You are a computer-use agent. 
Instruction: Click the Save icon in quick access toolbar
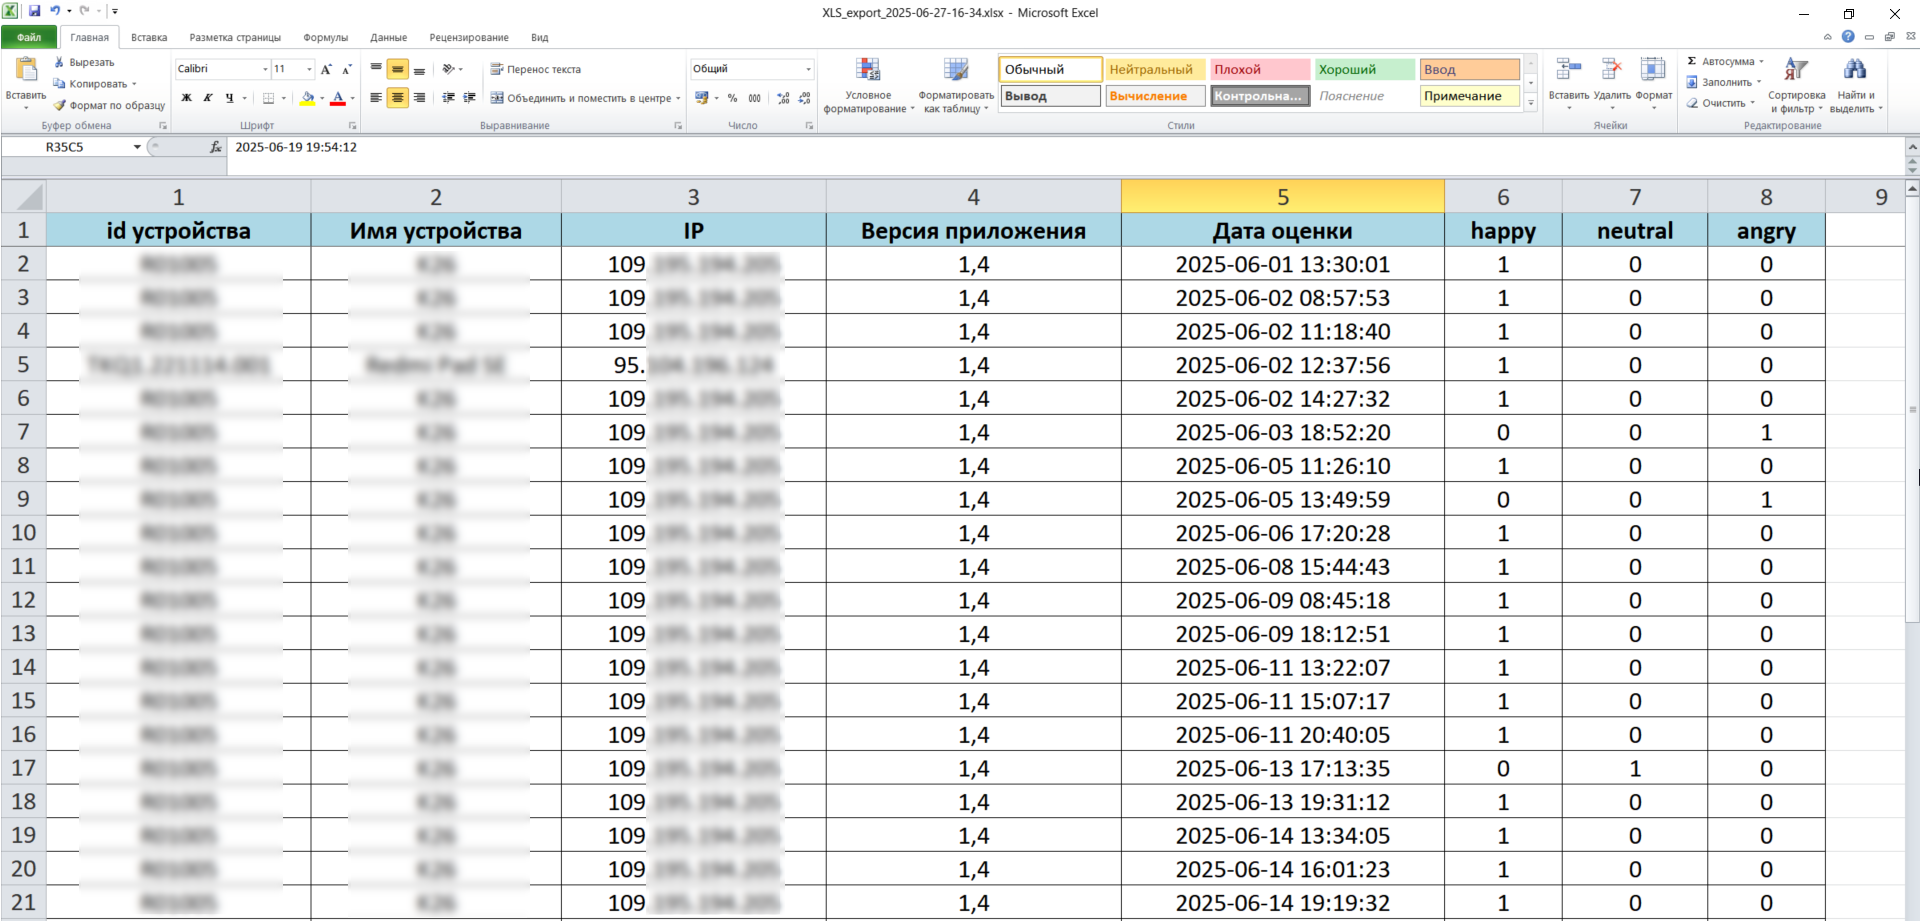coord(34,11)
